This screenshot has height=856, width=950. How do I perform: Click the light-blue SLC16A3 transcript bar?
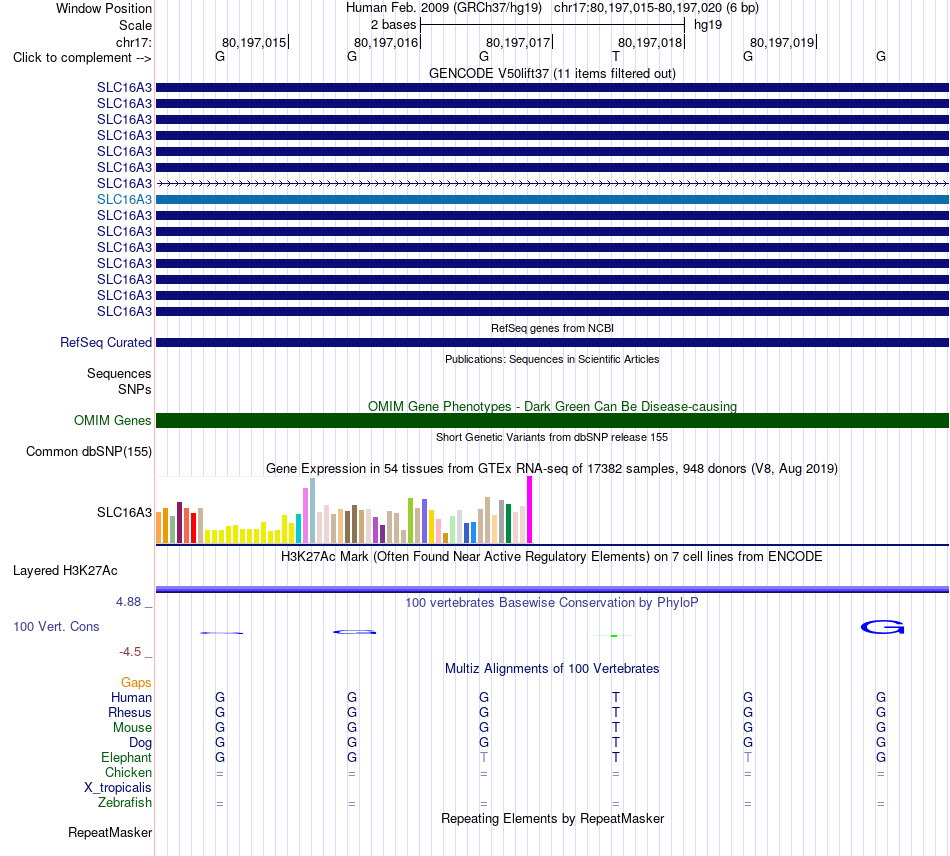552,199
